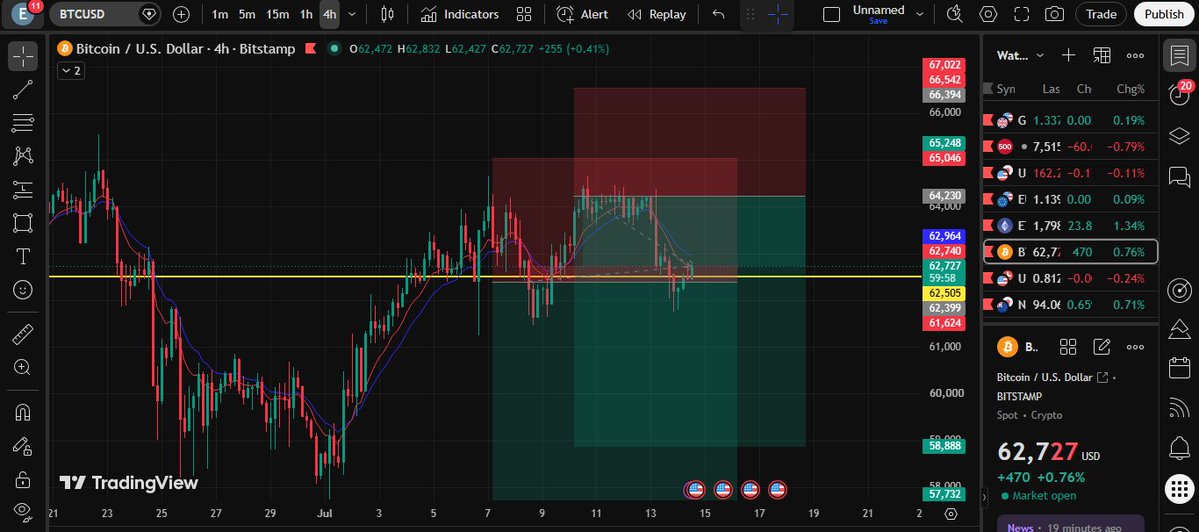1199x532 pixels.
Task: Open watchlist more options three dots
Action: pyautogui.click(x=1136, y=55)
